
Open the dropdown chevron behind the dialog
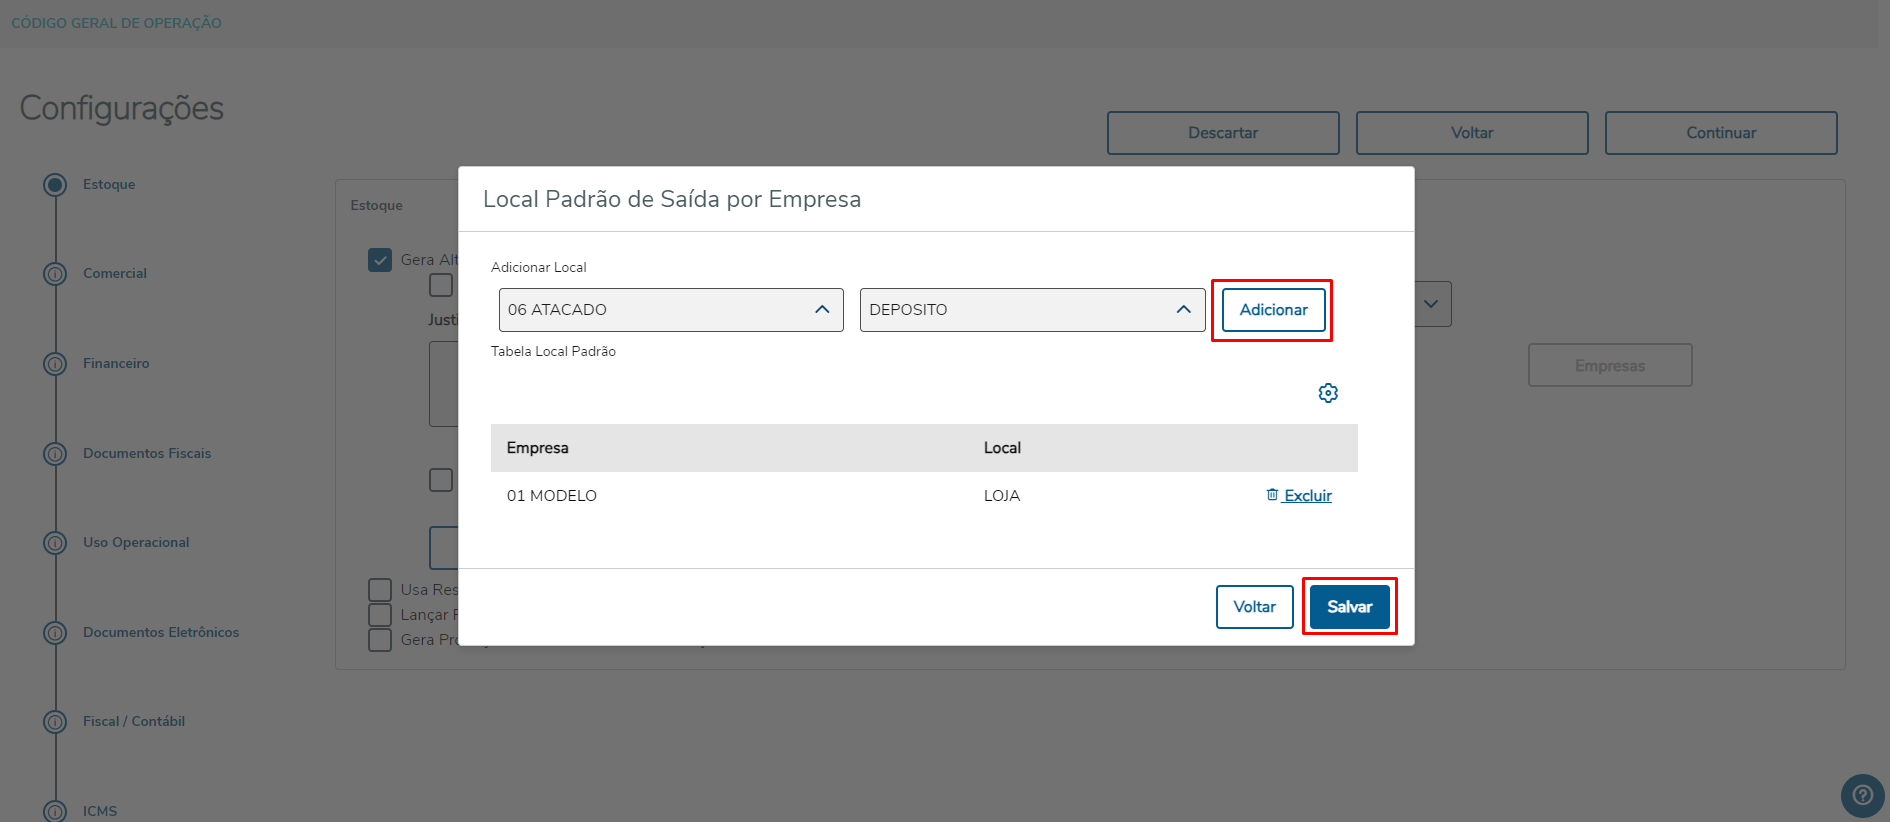pyautogui.click(x=1431, y=304)
